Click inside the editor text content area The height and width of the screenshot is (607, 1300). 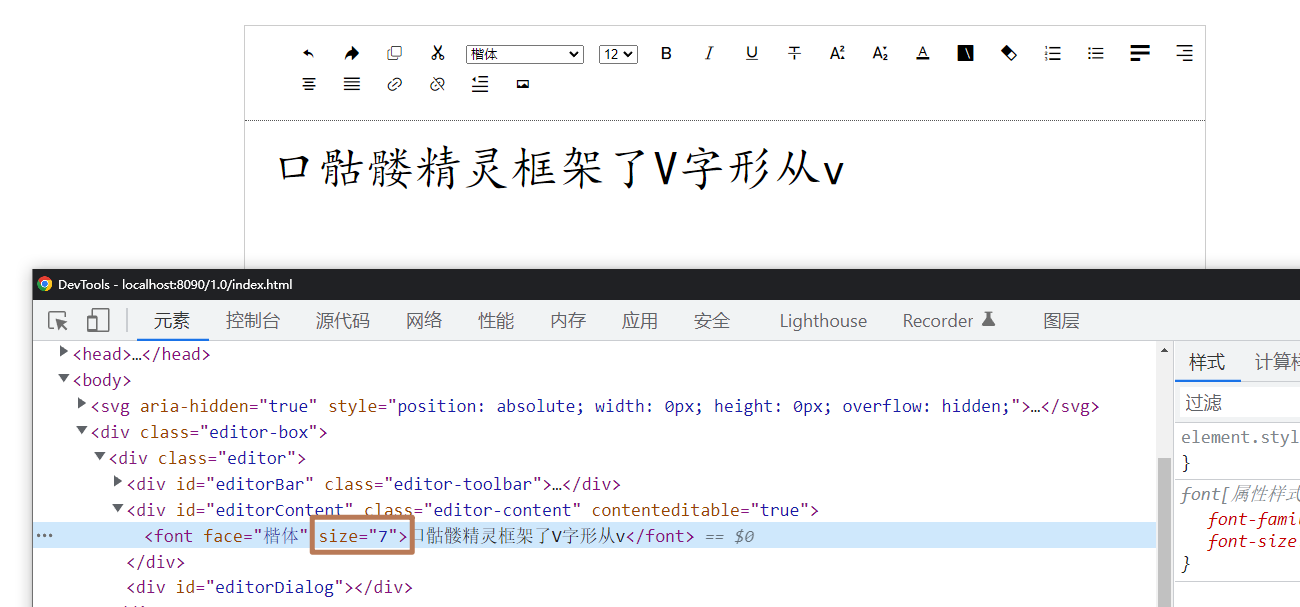(x=724, y=195)
